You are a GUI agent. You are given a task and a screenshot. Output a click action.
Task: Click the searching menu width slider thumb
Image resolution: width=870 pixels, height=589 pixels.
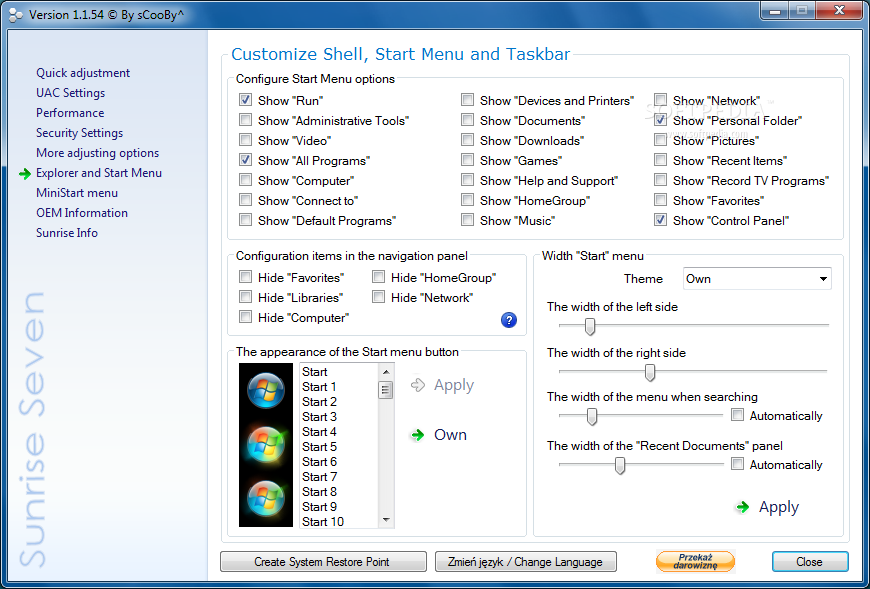[592, 417]
